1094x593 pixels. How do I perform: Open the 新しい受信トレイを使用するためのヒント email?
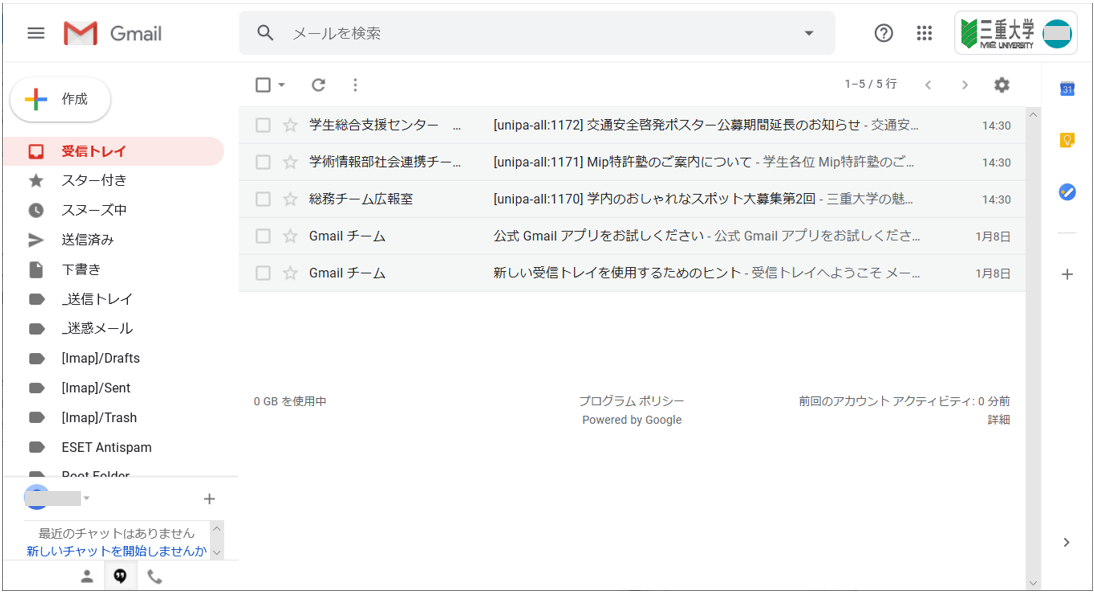tap(632, 273)
